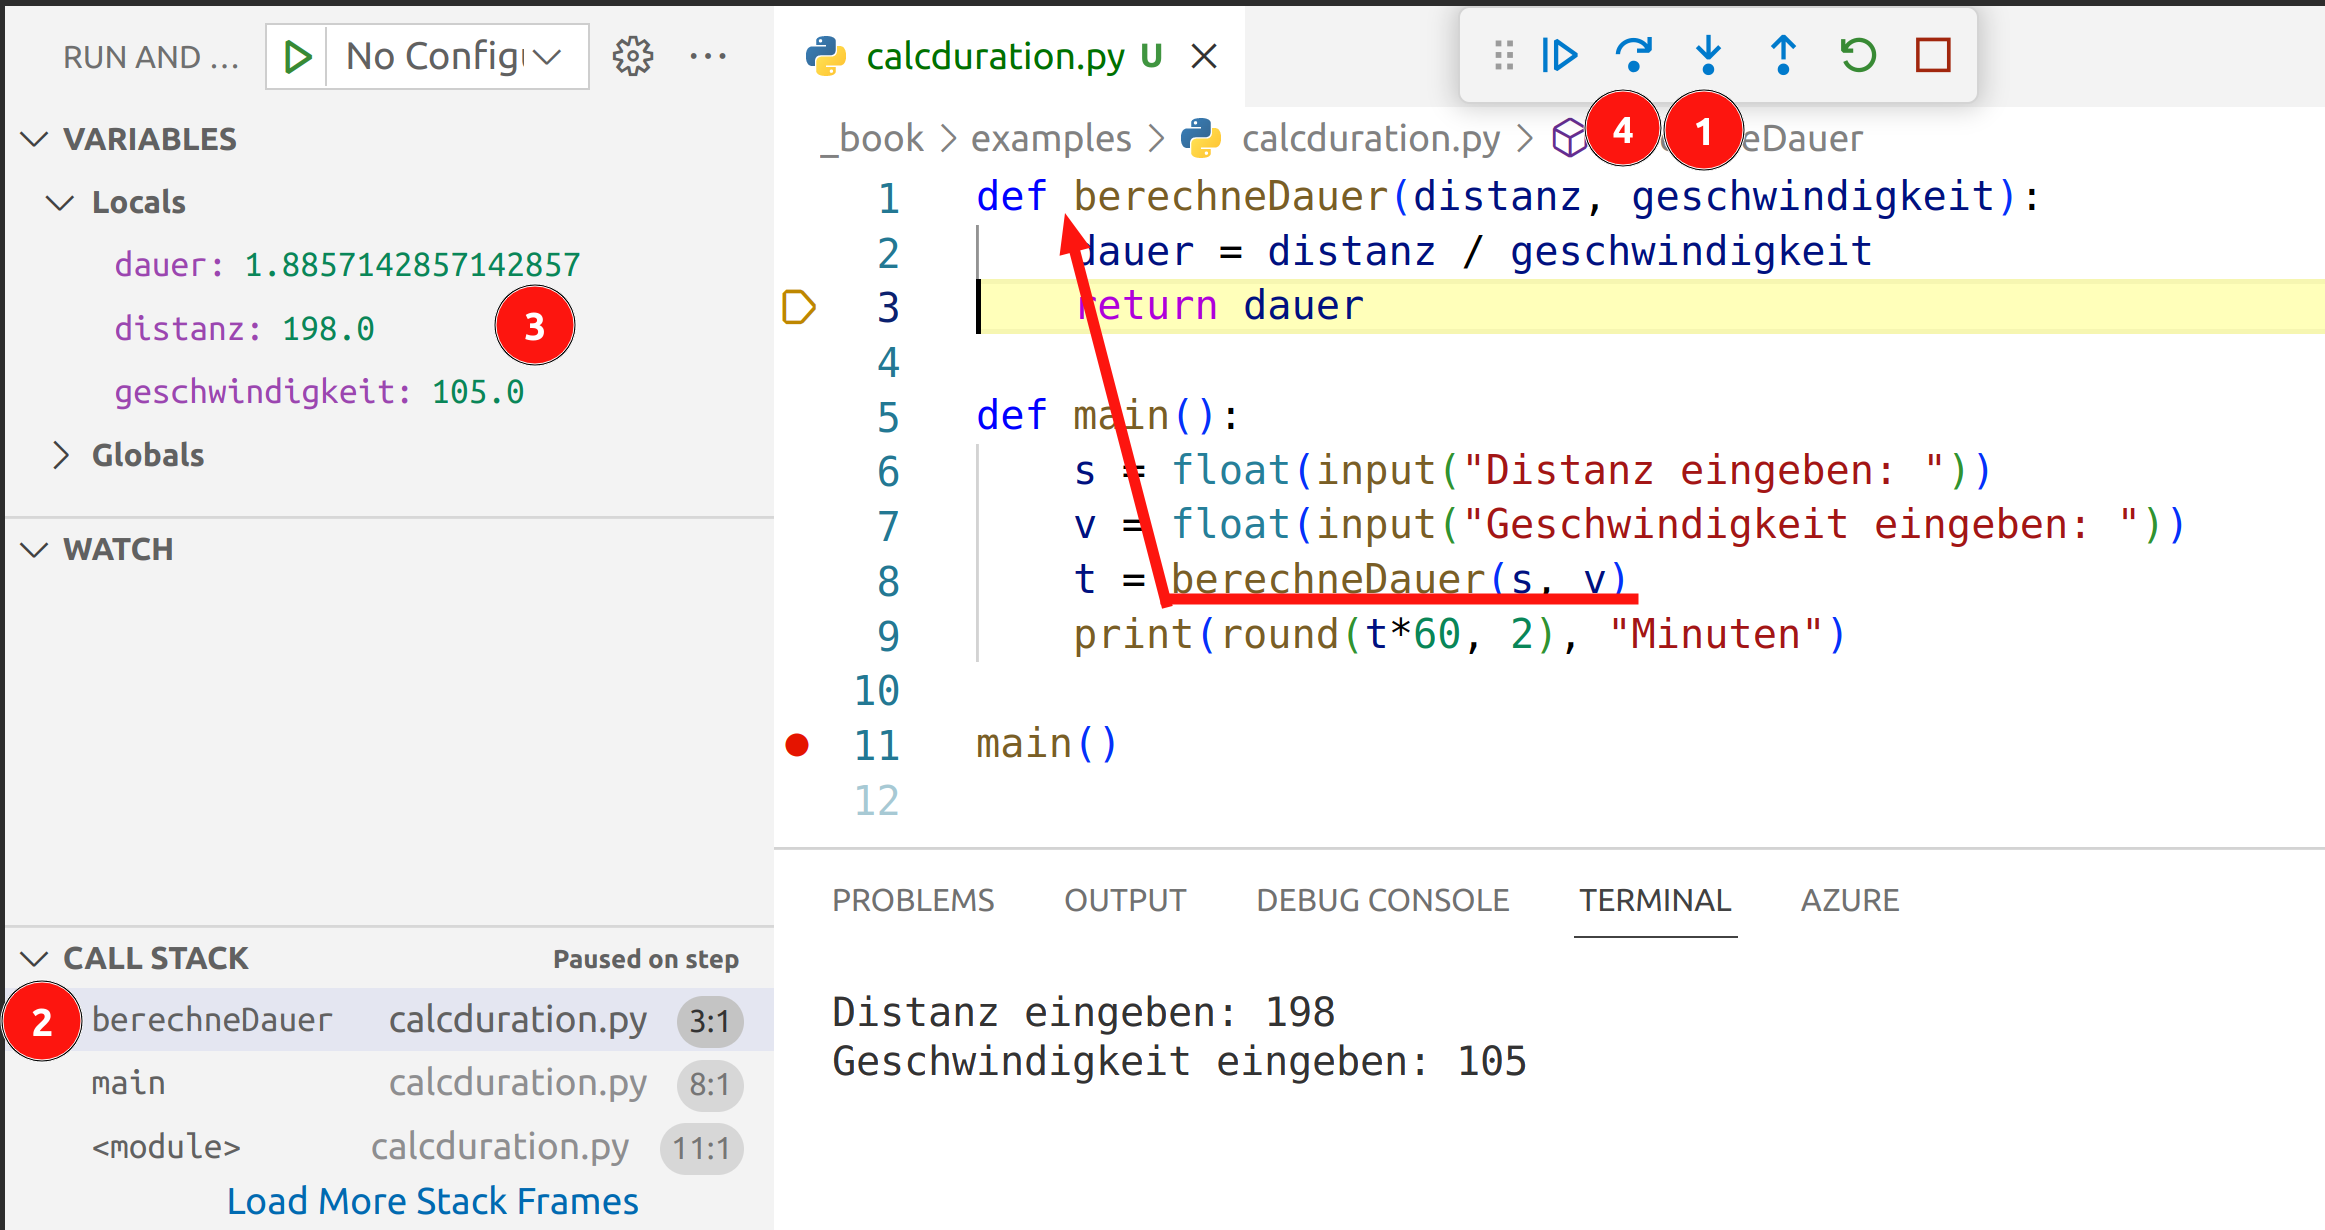Screen dimensions: 2325x1230
Task: Collapse the VARIABLES section
Action: pos(35,139)
